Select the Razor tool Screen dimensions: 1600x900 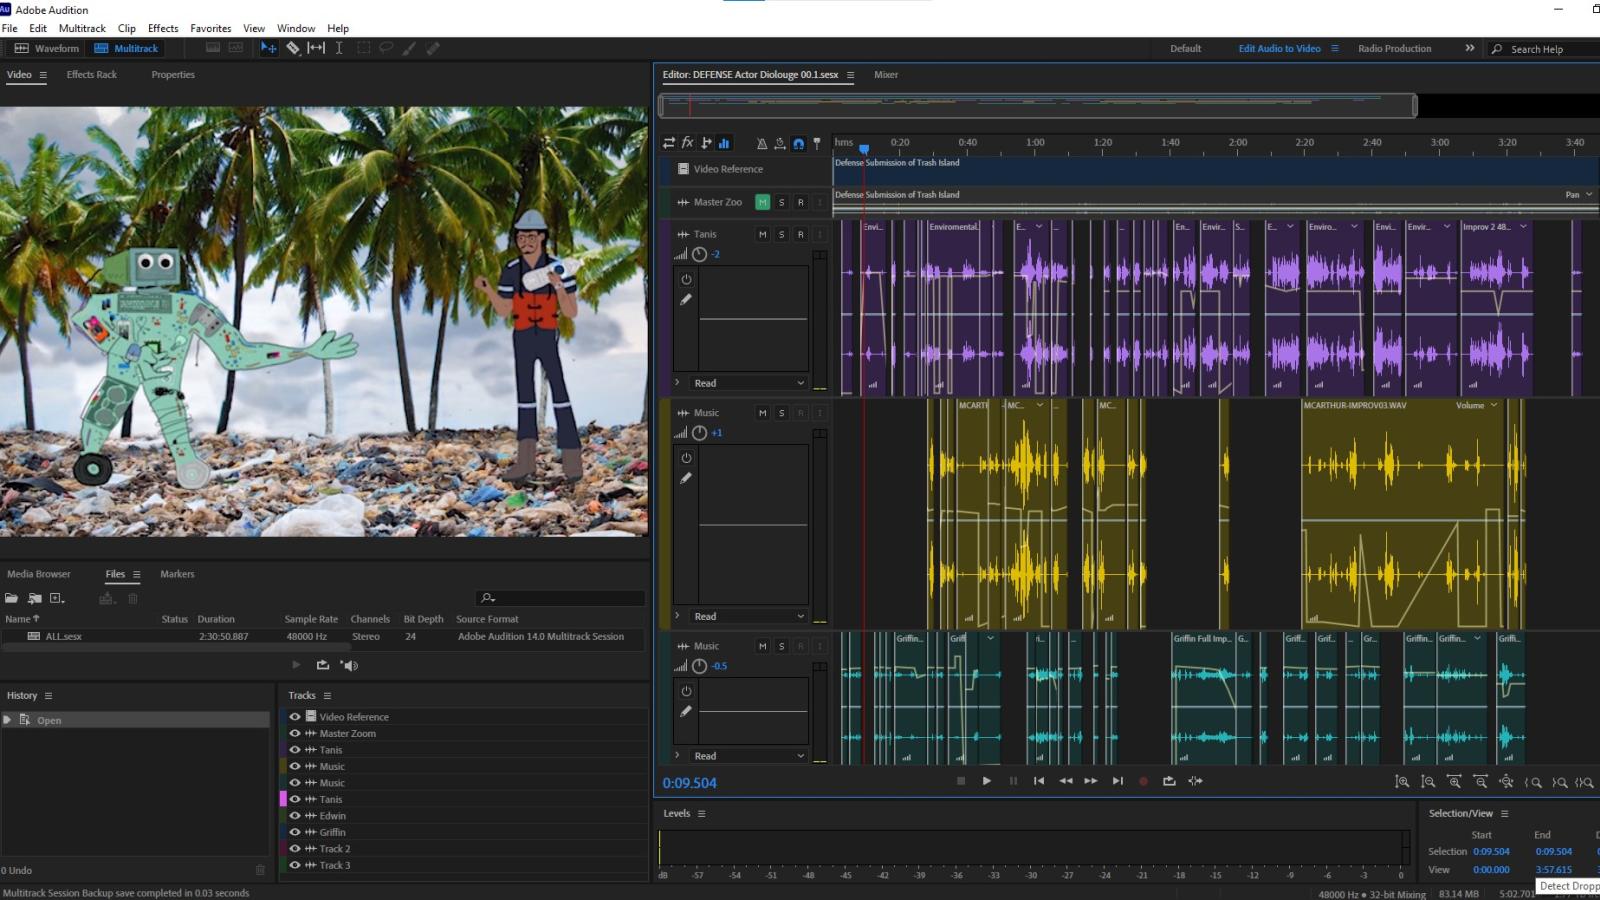click(x=293, y=48)
